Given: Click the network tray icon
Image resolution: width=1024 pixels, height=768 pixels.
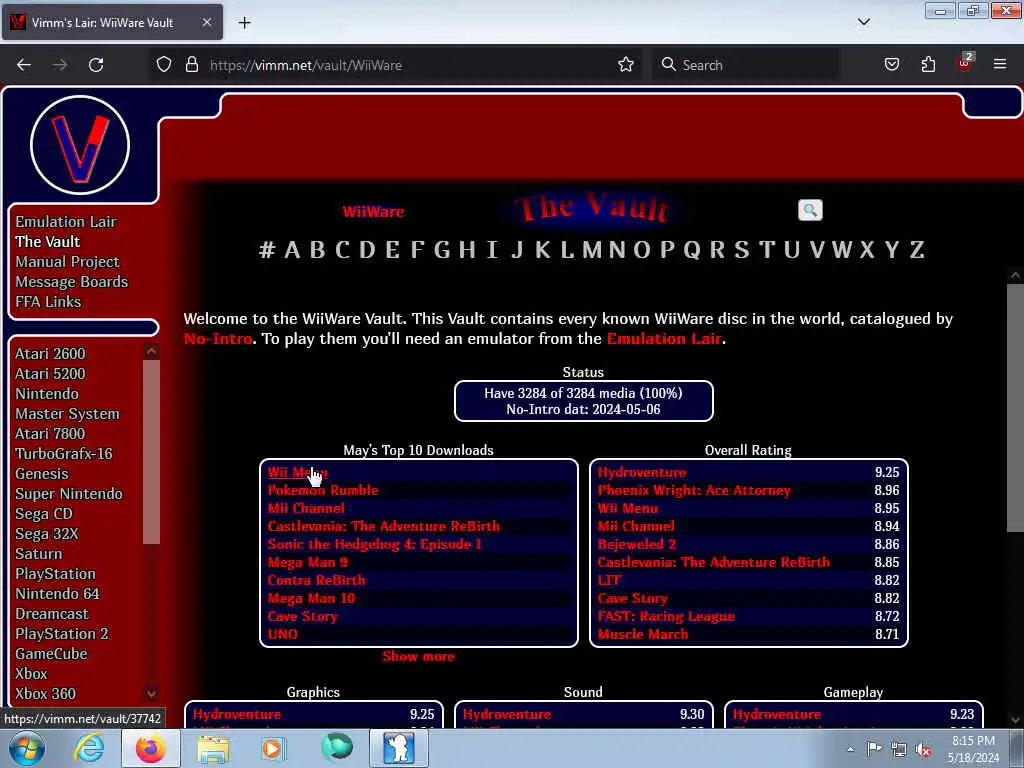Looking at the screenshot, I should (x=899, y=749).
